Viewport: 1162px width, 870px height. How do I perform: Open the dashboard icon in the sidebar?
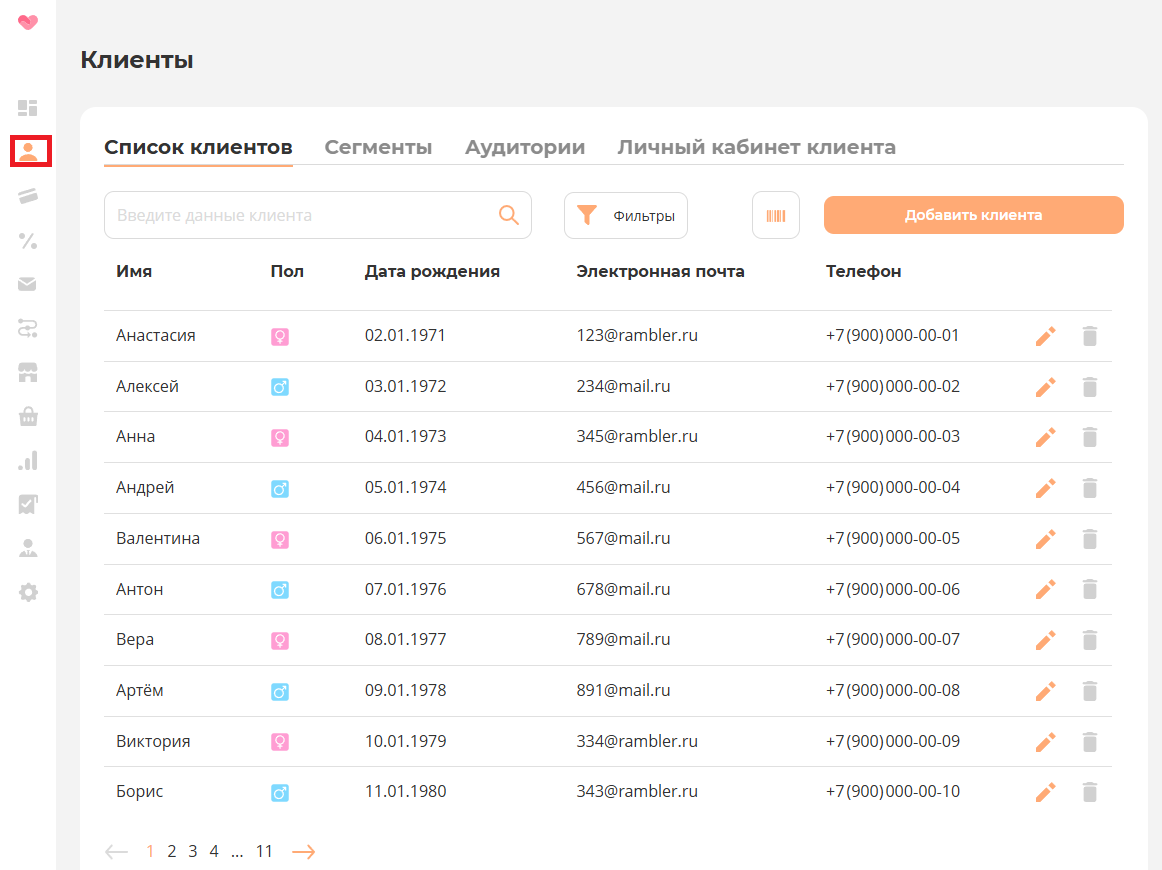(x=28, y=108)
